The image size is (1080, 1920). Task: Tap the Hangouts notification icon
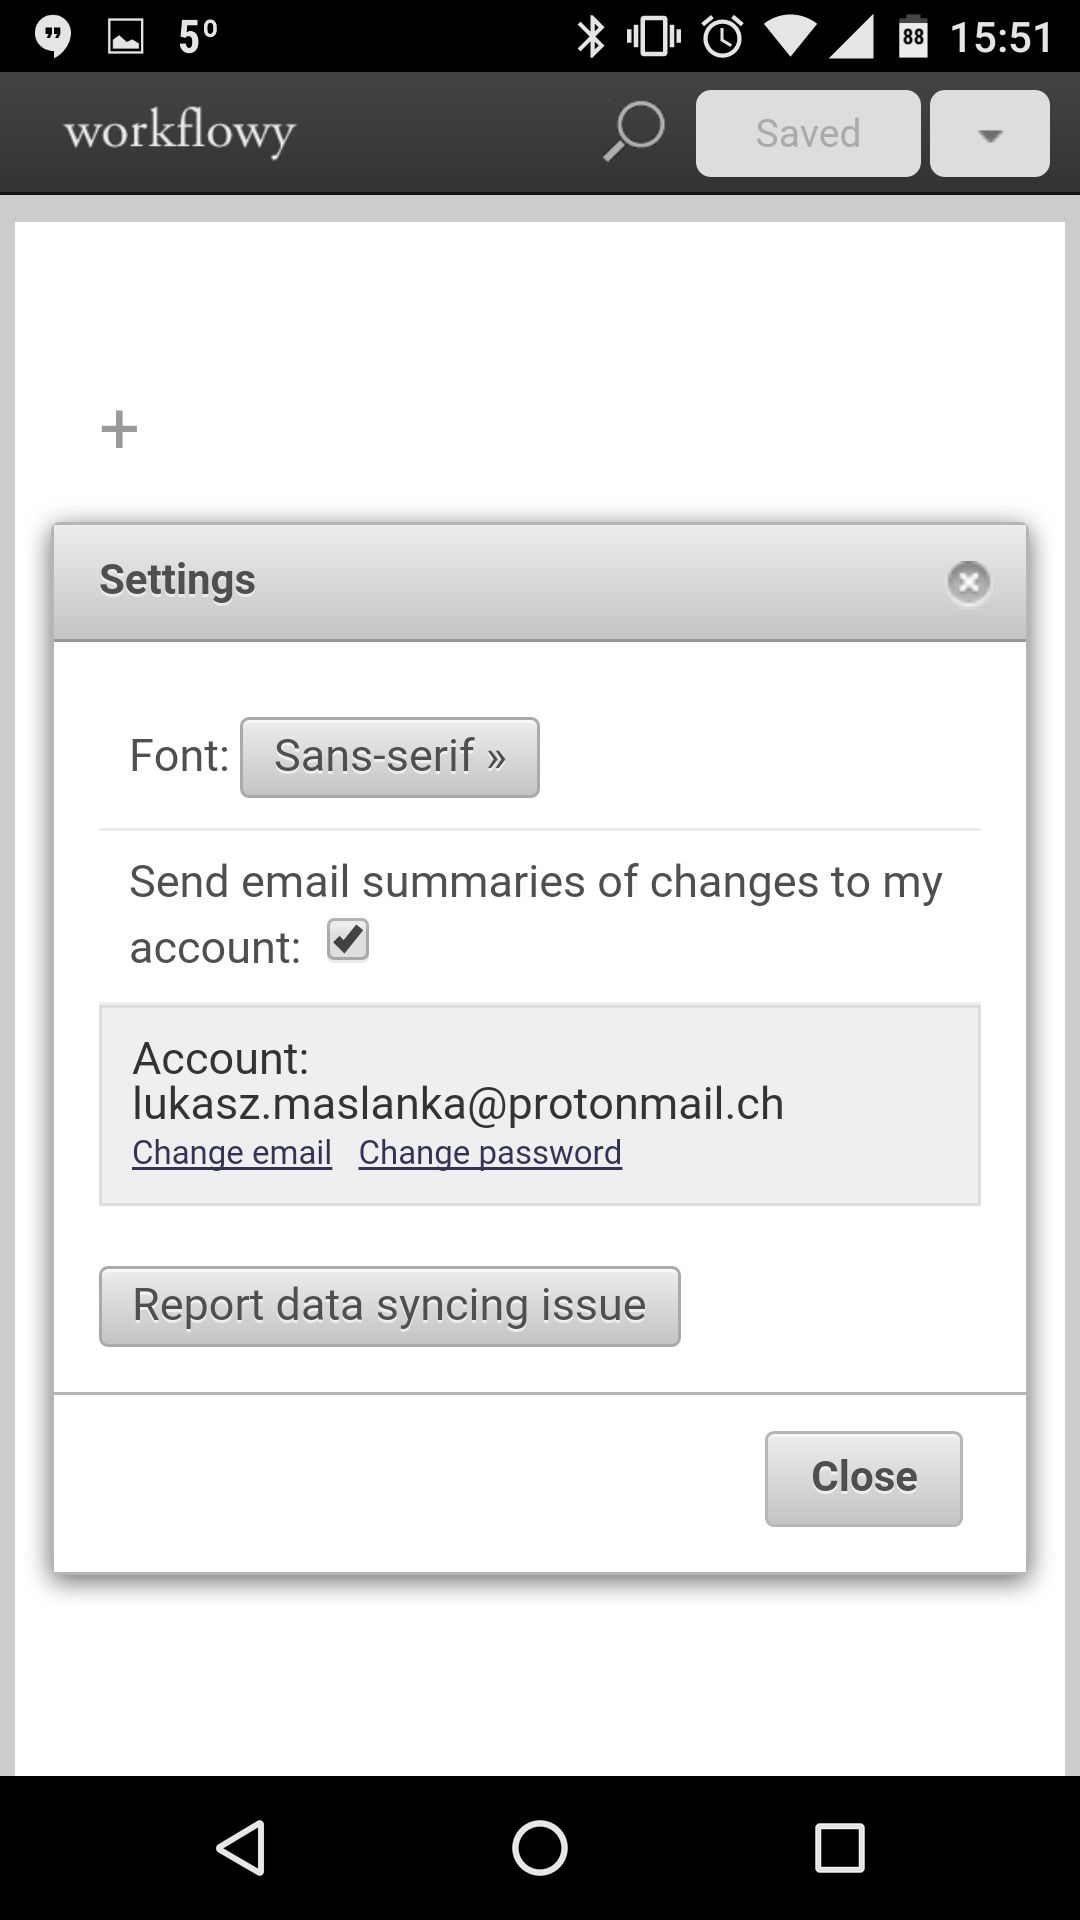coord(52,37)
